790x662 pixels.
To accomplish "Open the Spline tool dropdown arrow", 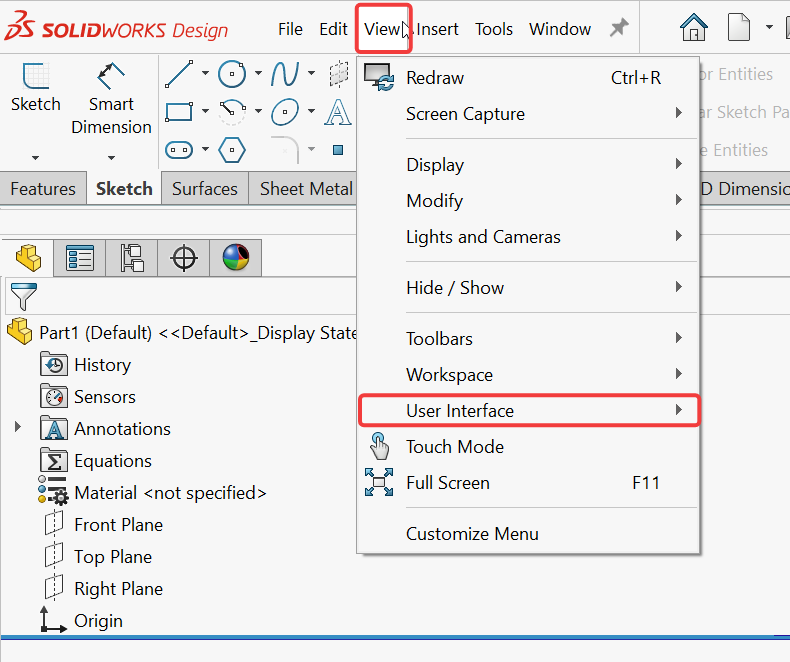I will [x=311, y=74].
